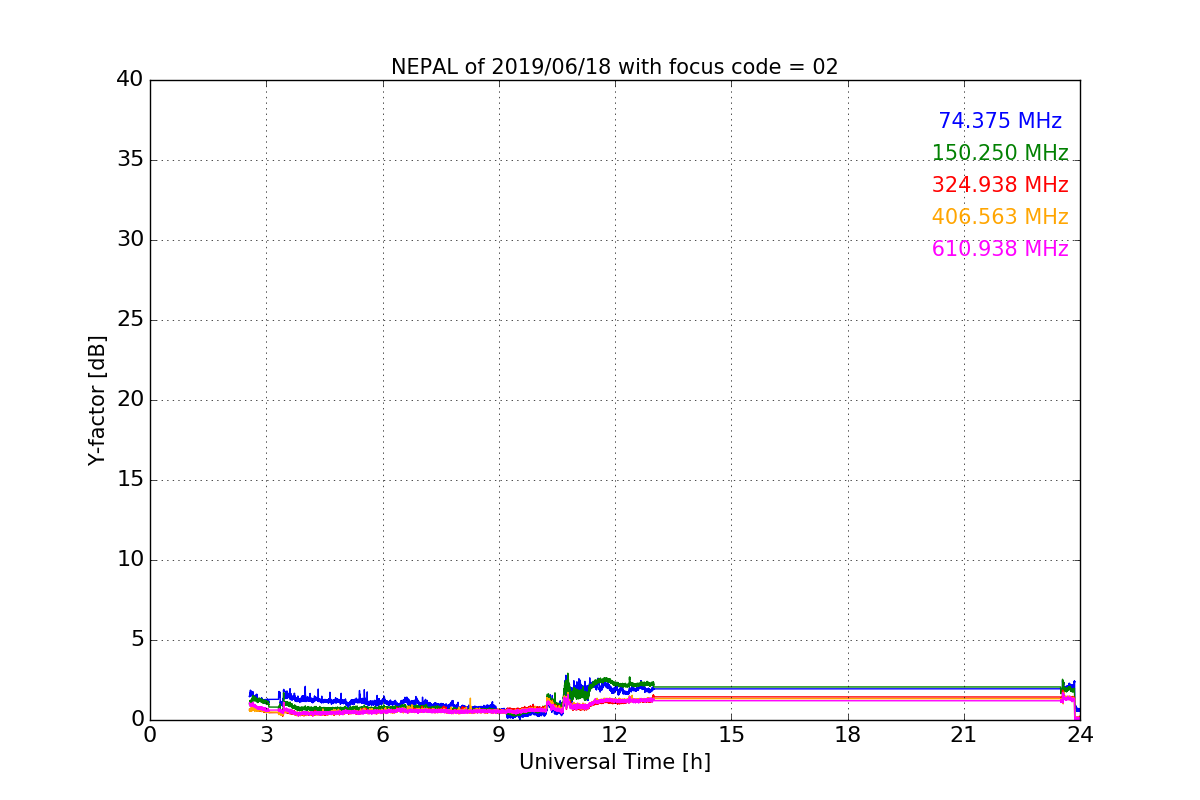Click the y-axis tick label 20
This screenshot has width=1200, height=800.
point(130,400)
